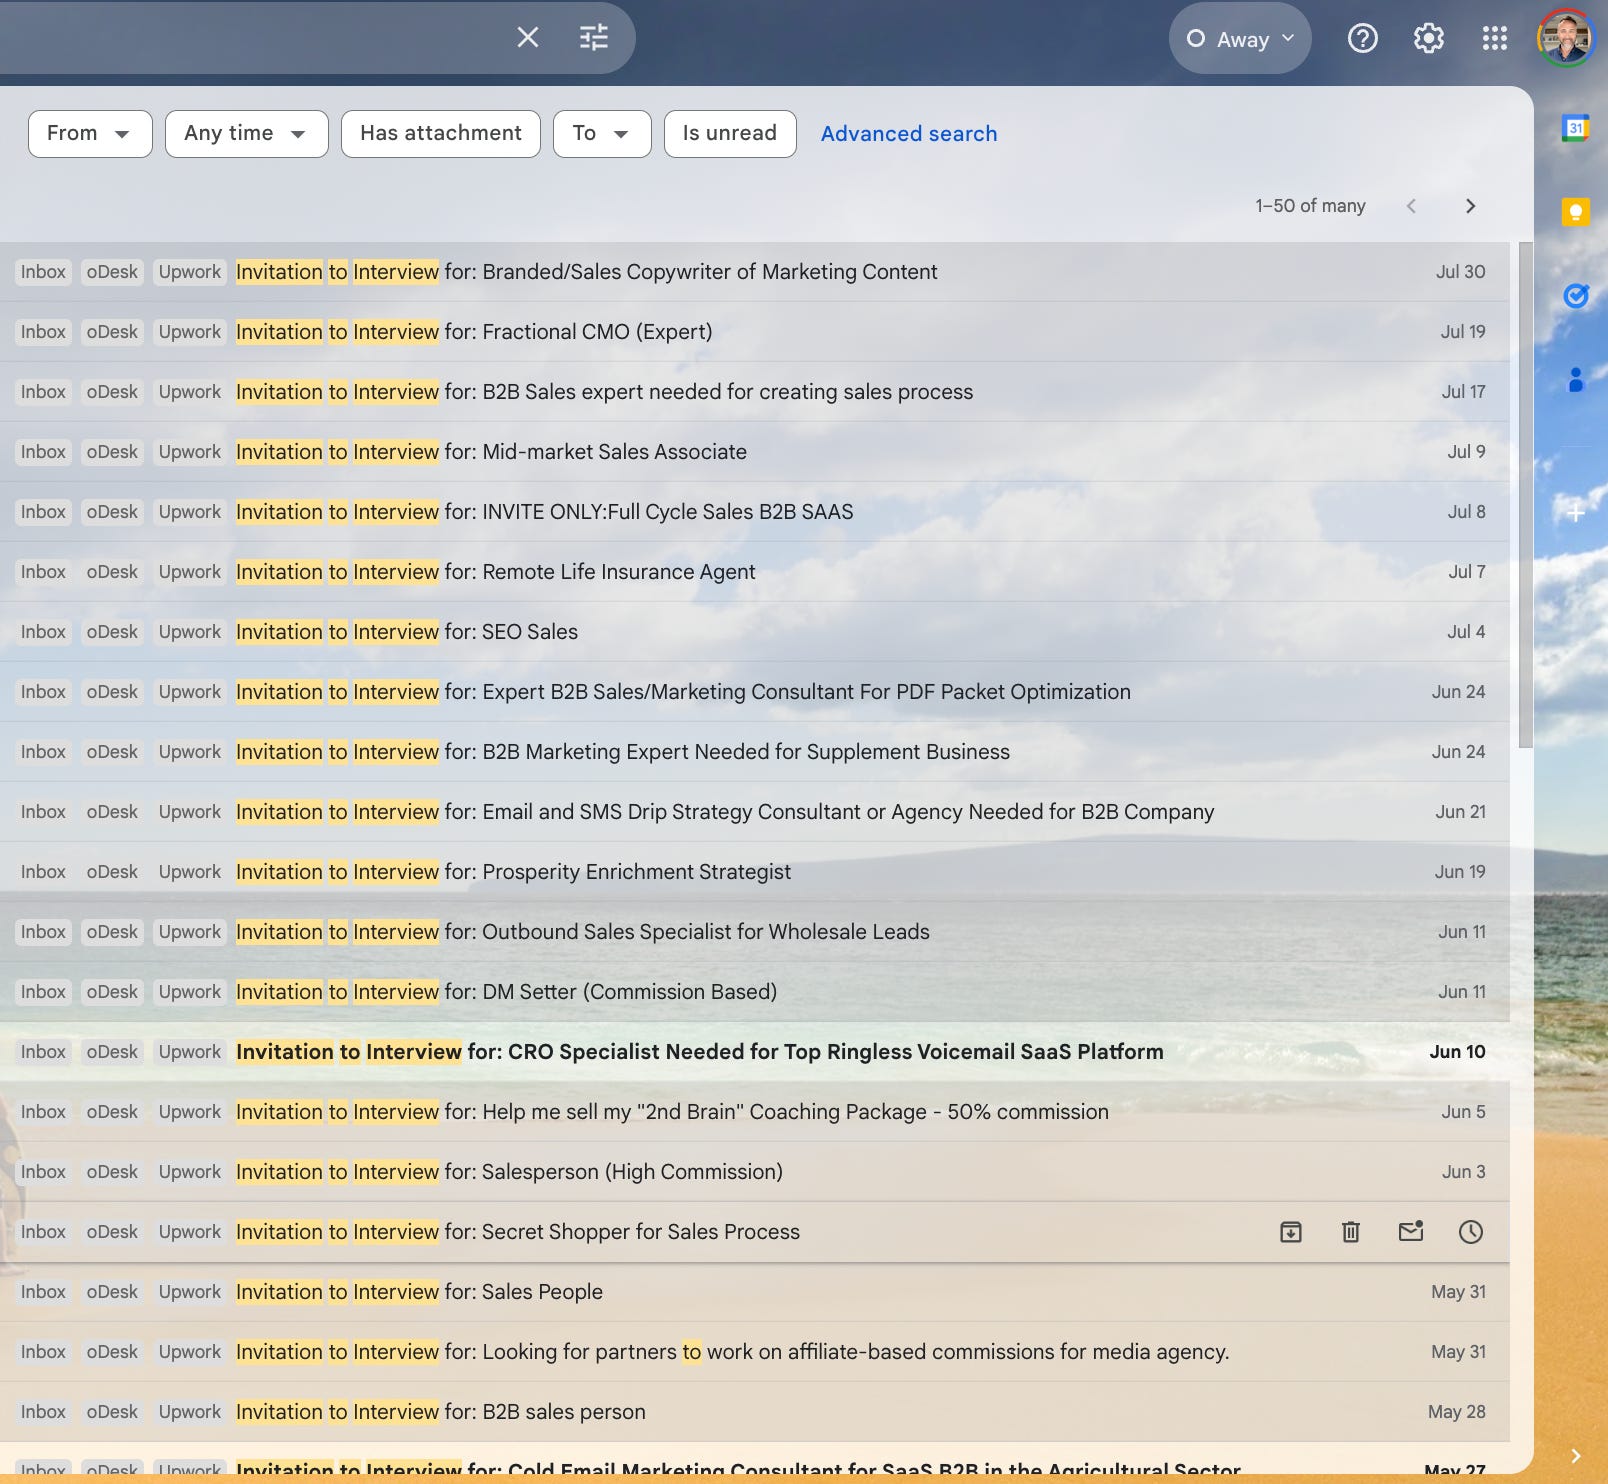The height and width of the screenshot is (1484, 1608).
Task: Expand the From filter dropdown
Action: [90, 134]
